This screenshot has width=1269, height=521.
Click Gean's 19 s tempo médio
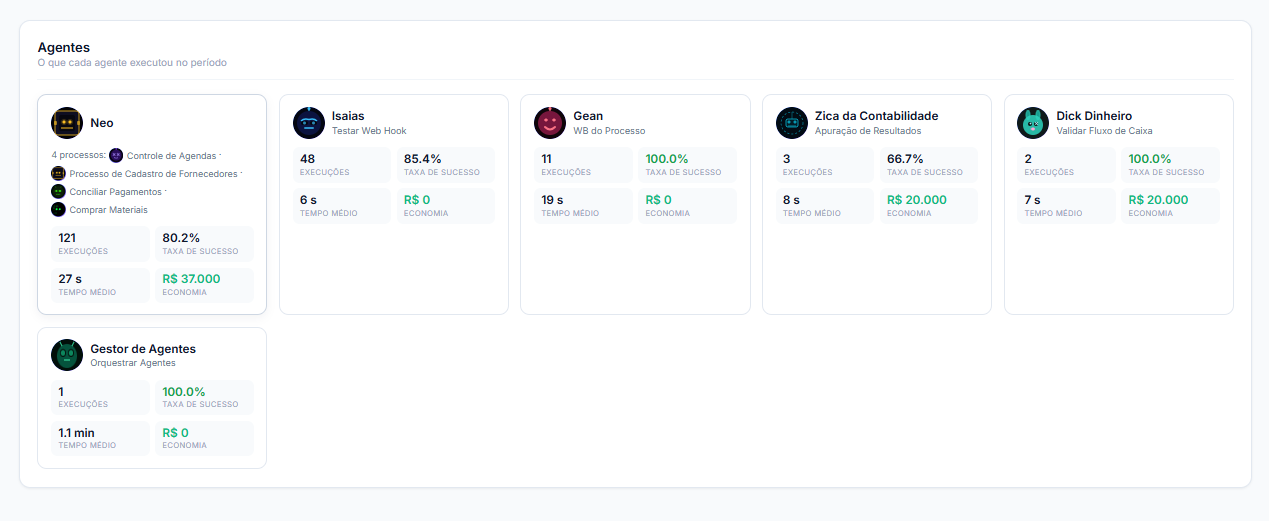click(x=553, y=200)
